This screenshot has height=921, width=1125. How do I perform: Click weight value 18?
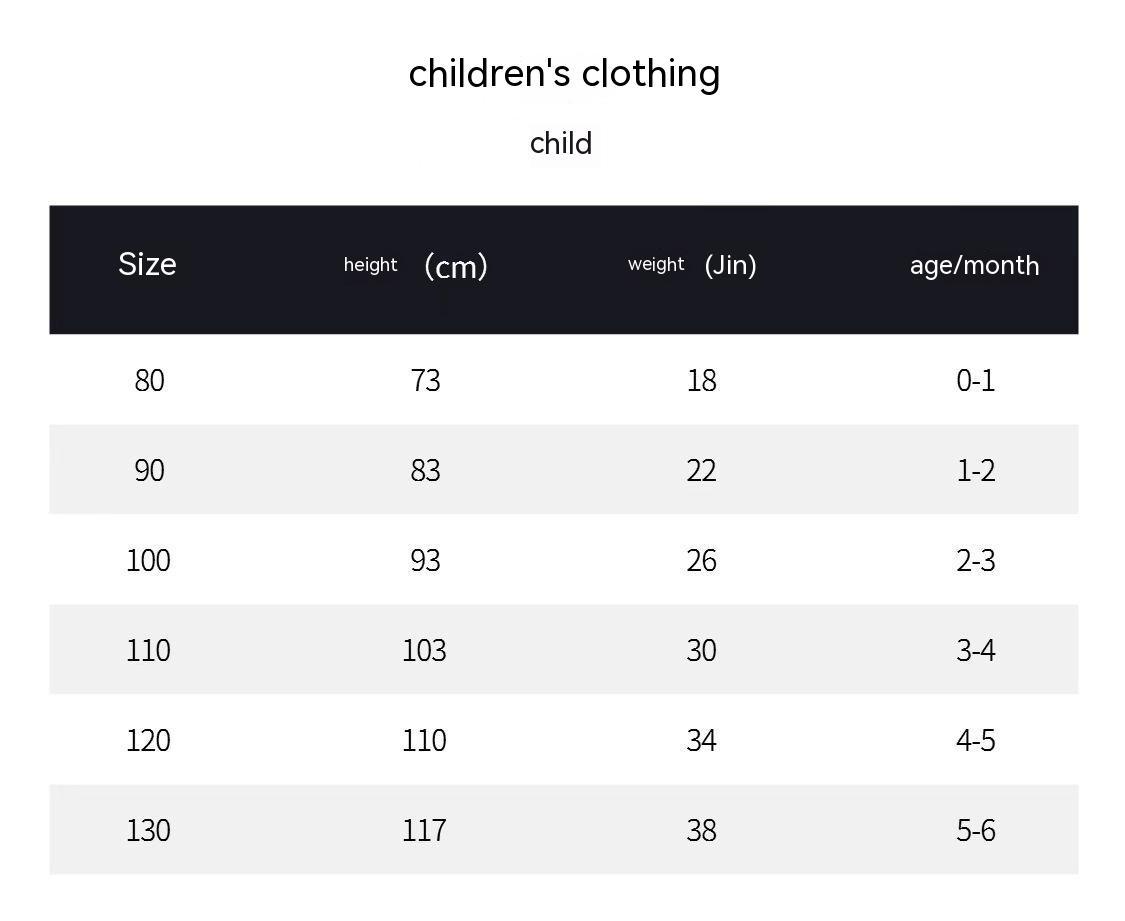click(x=701, y=380)
